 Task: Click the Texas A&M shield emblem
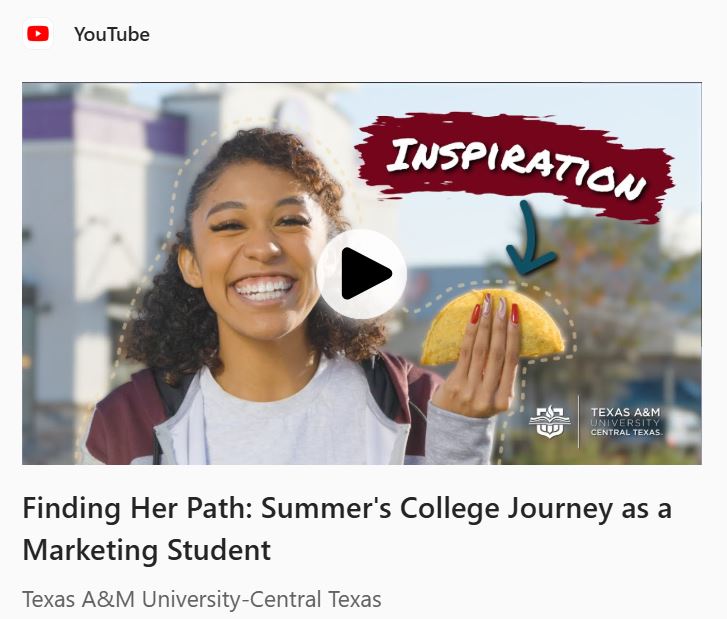[x=549, y=421]
